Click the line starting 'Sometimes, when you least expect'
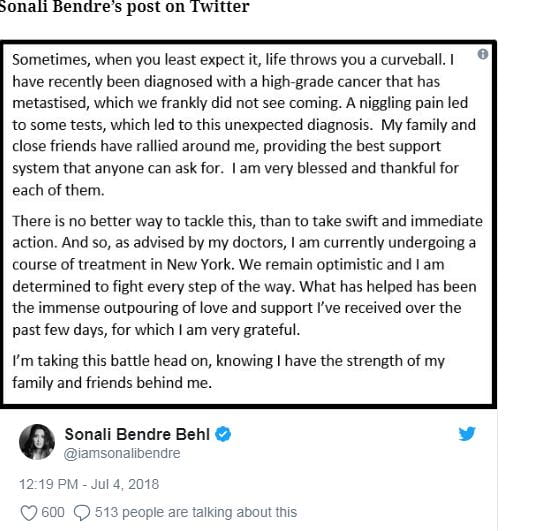The width and height of the screenshot is (536, 531). (x=233, y=60)
